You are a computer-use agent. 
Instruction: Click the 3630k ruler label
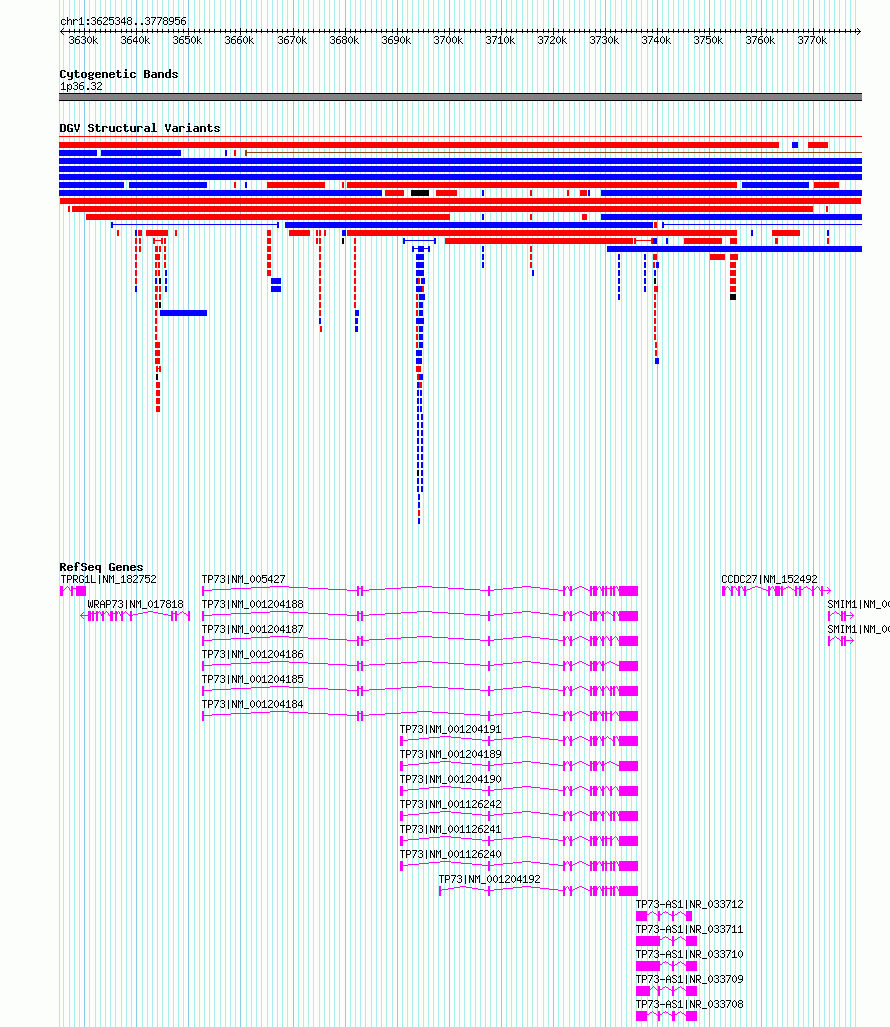[83, 41]
